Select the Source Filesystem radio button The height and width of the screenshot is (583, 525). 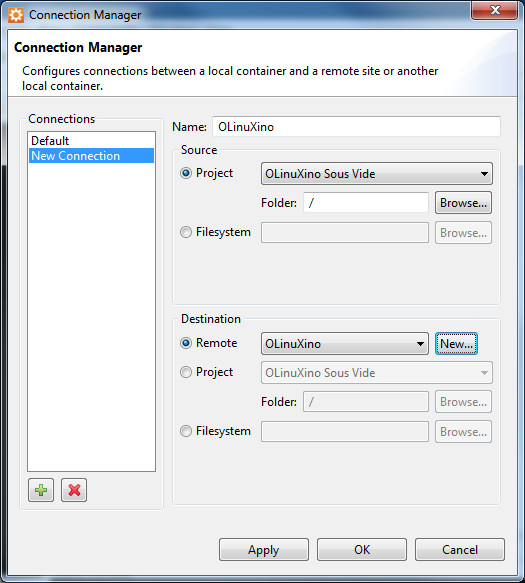186,232
